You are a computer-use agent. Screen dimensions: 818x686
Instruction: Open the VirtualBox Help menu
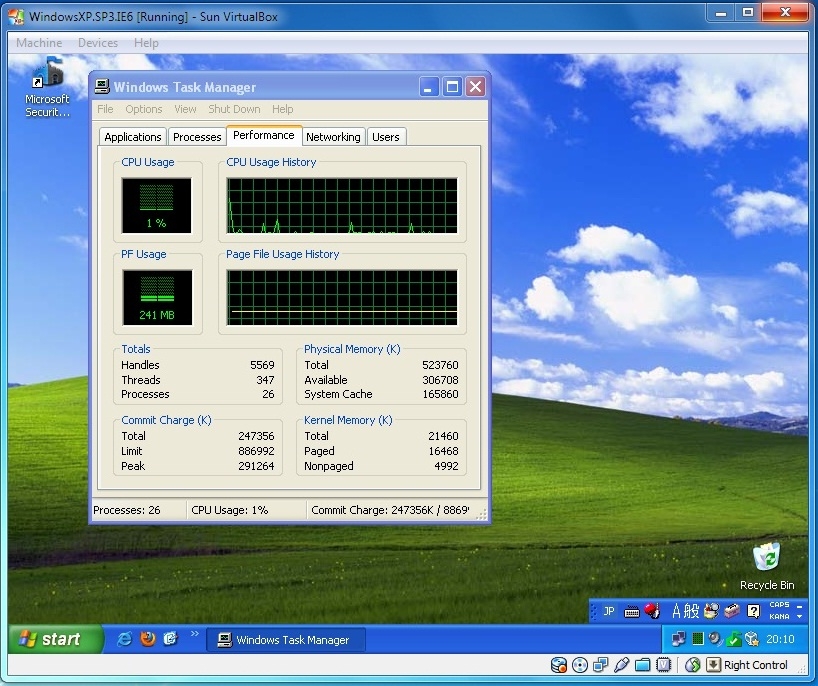click(146, 43)
